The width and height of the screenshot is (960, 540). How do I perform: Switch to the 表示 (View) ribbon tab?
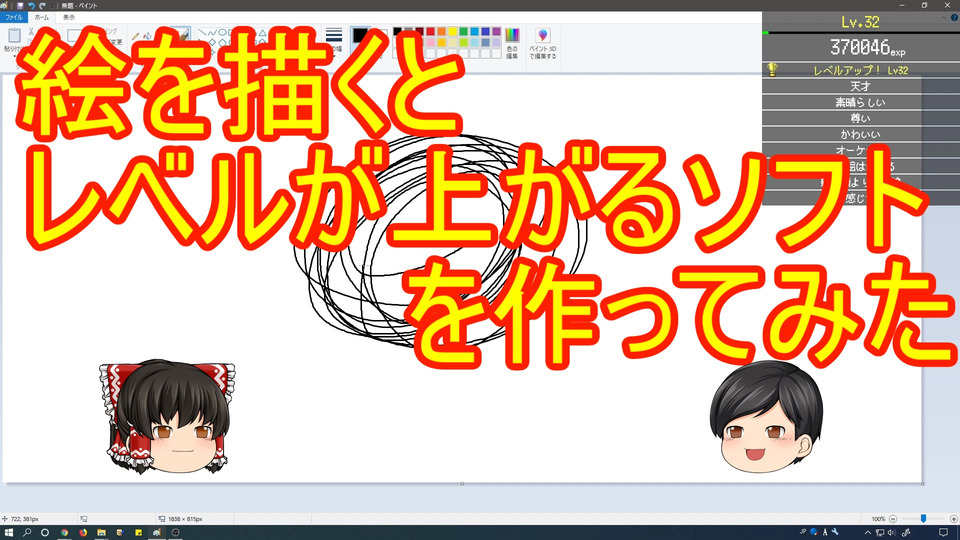click(x=69, y=18)
